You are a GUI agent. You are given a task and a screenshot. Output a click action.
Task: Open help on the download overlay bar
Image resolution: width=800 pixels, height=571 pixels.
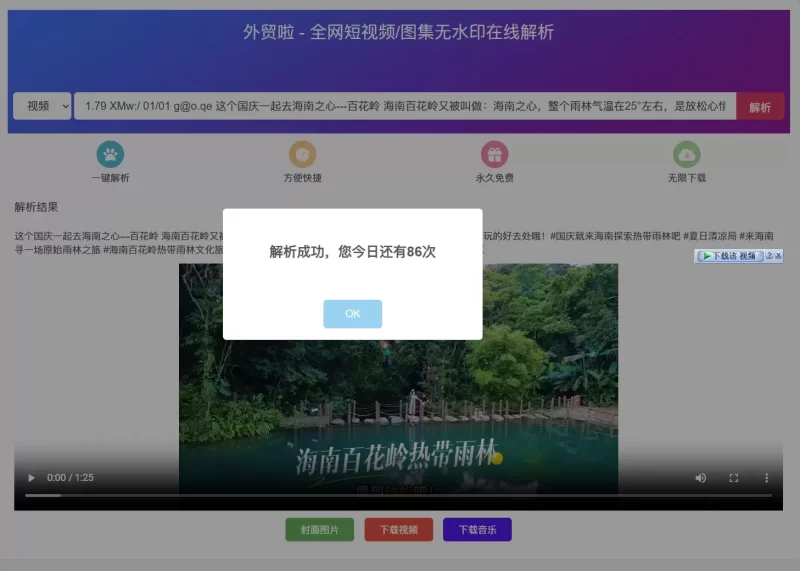(x=769, y=256)
